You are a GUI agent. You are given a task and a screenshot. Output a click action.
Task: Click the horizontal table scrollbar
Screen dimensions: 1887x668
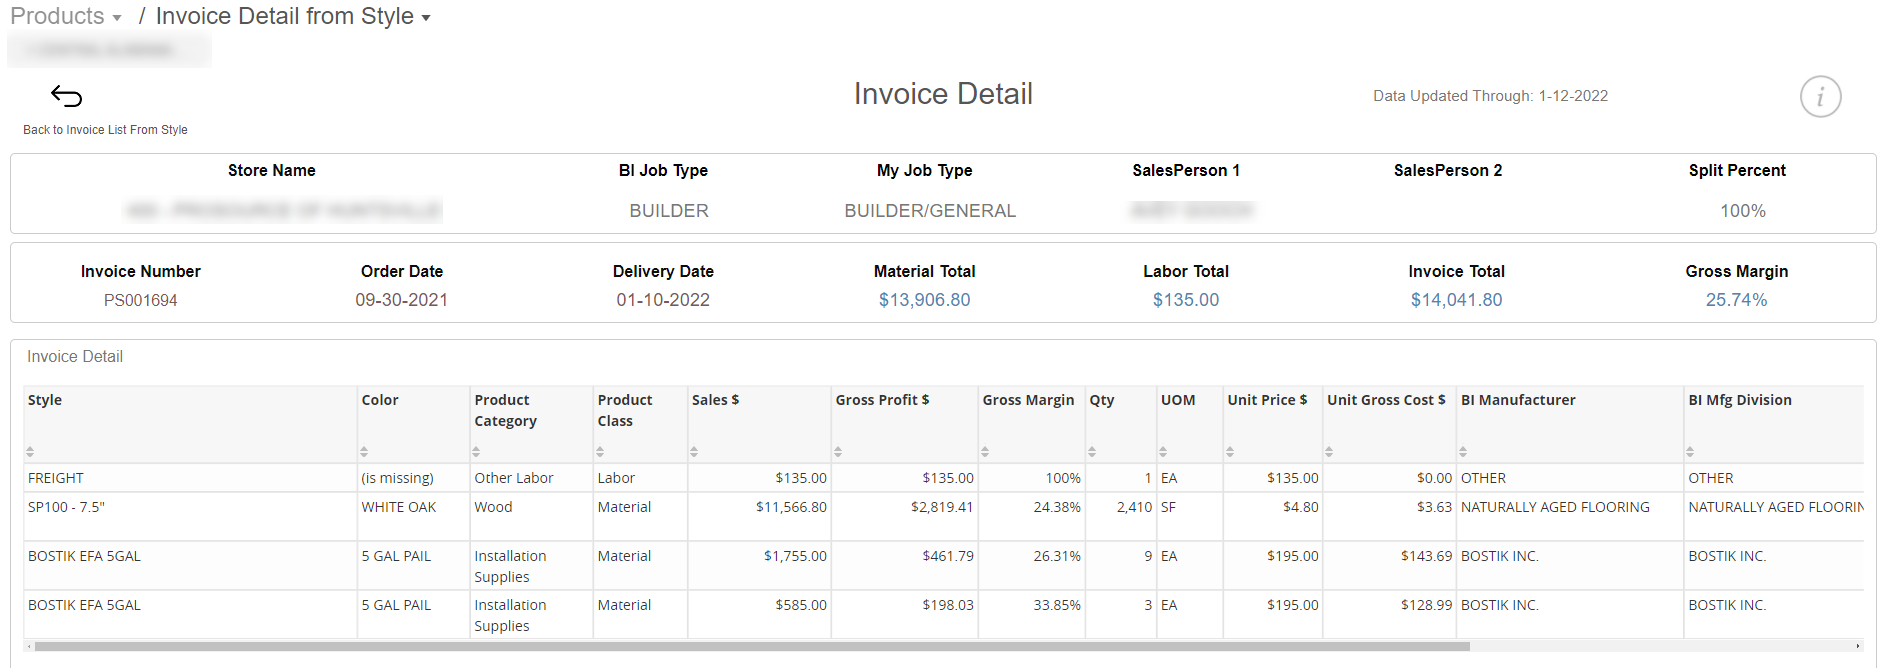coord(752,647)
